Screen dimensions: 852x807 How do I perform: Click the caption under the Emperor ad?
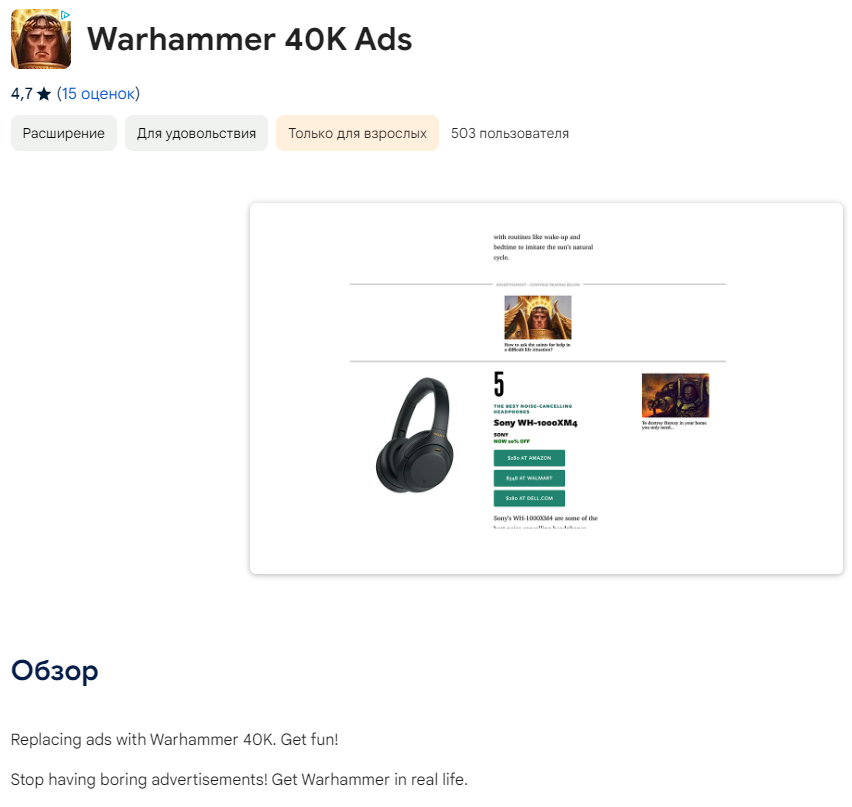click(537, 347)
